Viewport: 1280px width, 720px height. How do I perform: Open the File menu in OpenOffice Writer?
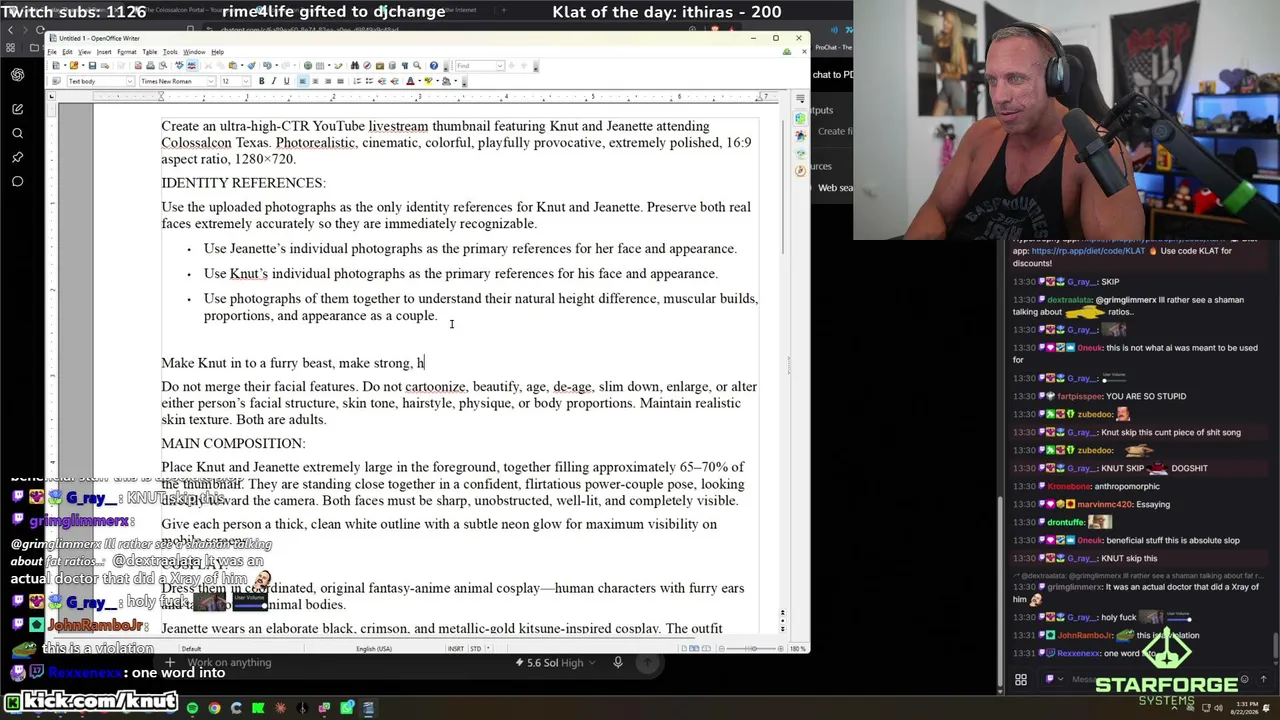(51, 52)
